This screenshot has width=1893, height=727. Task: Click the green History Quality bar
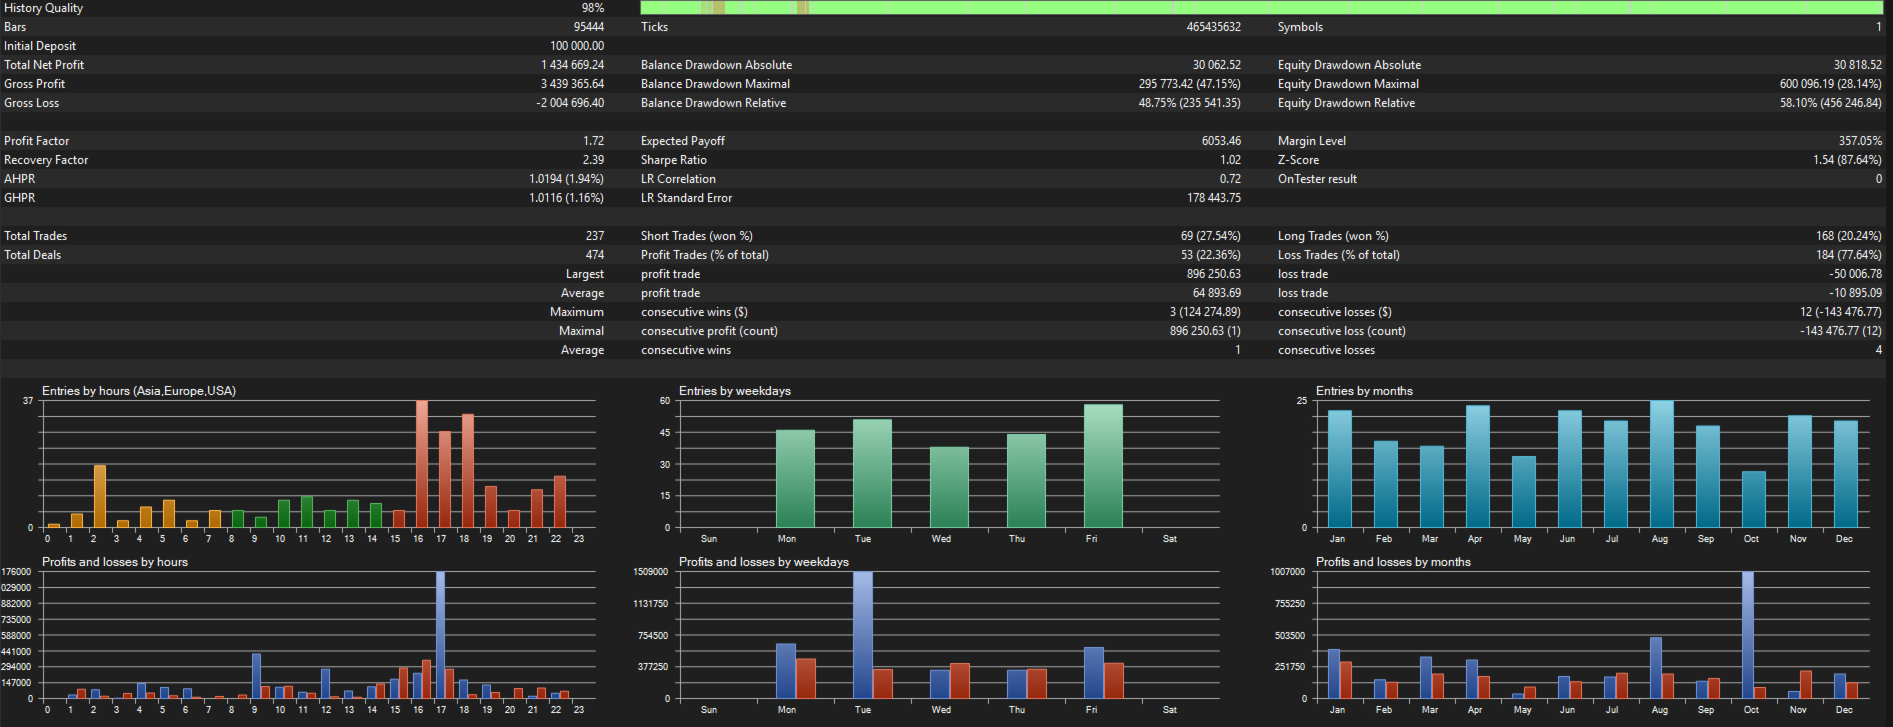pyautogui.click(x=1260, y=8)
